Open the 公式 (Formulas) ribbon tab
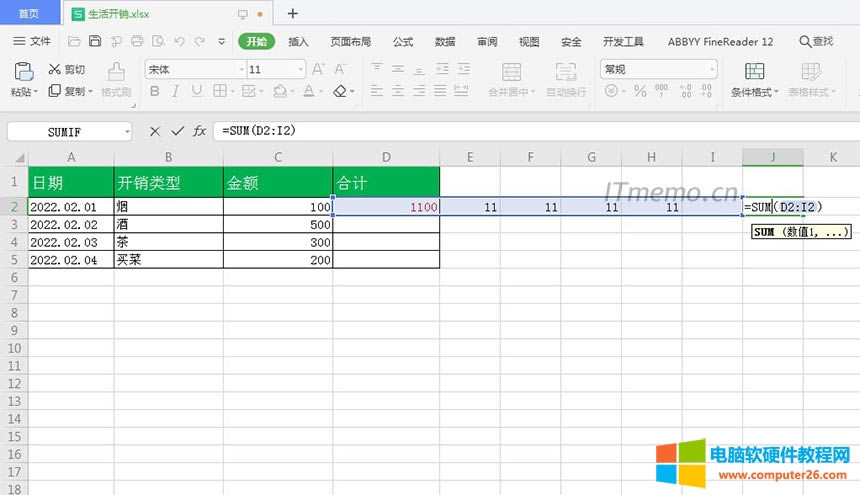The width and height of the screenshot is (860, 495). pos(403,42)
